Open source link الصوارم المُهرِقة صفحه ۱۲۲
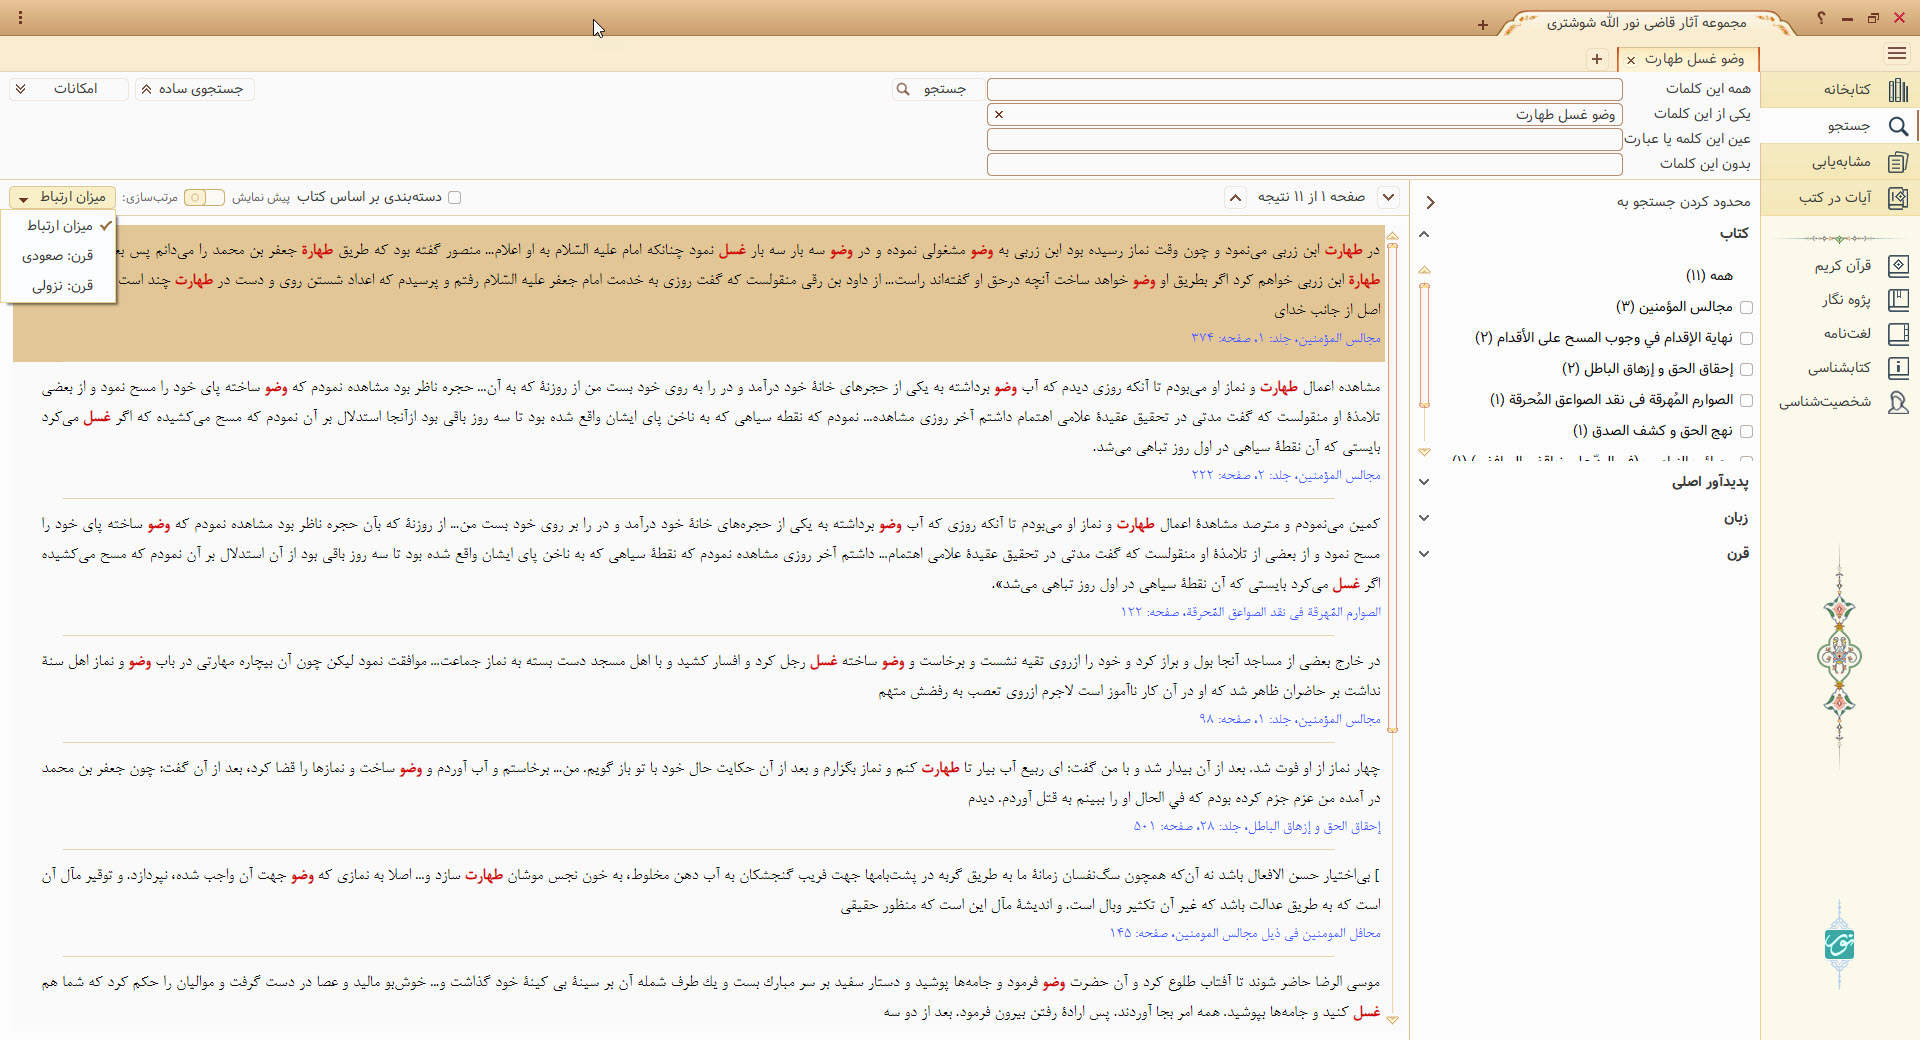1920x1040 pixels. tap(1250, 612)
